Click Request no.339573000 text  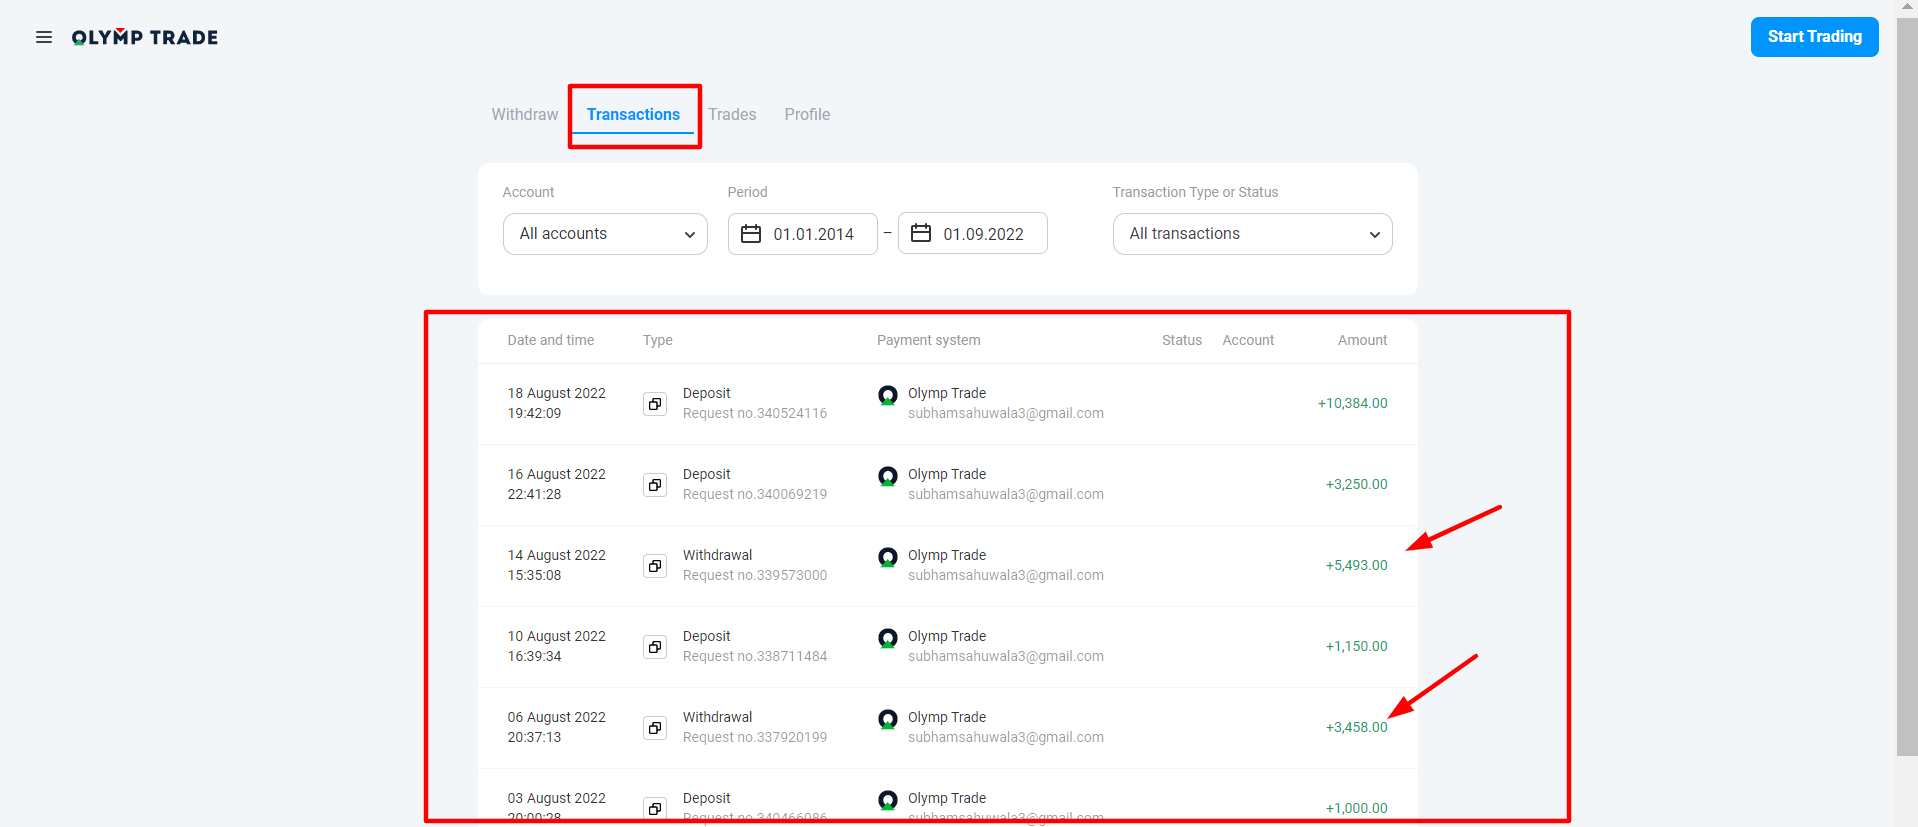[755, 575]
